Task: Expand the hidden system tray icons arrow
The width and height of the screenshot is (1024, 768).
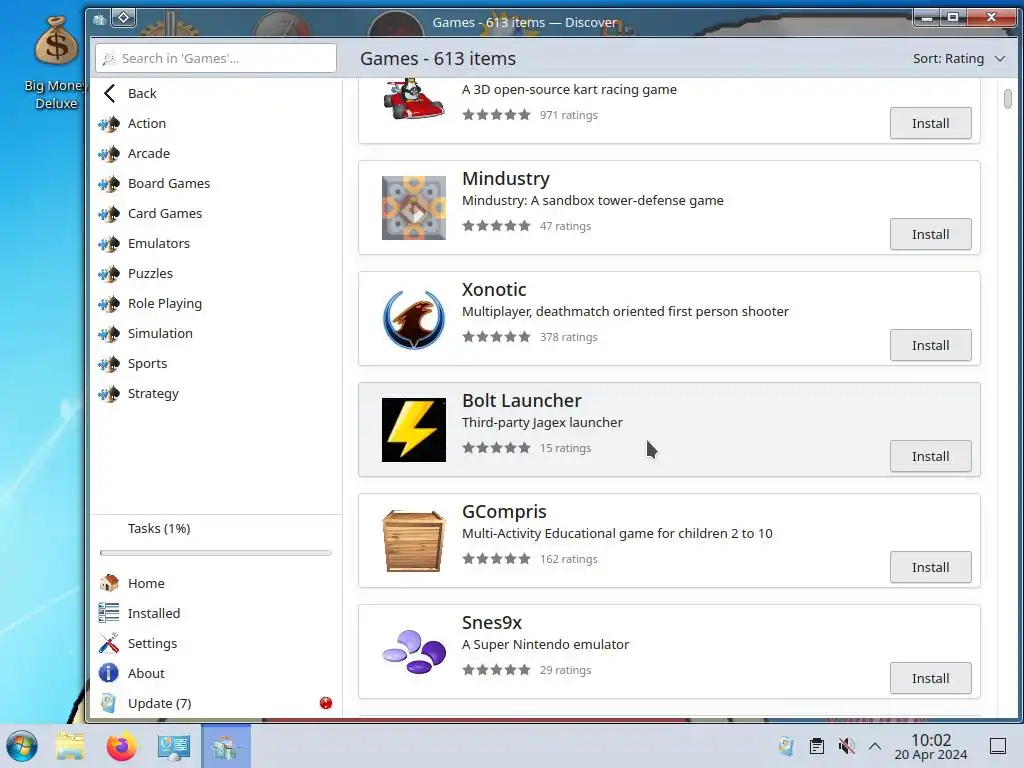Action: [x=875, y=746]
